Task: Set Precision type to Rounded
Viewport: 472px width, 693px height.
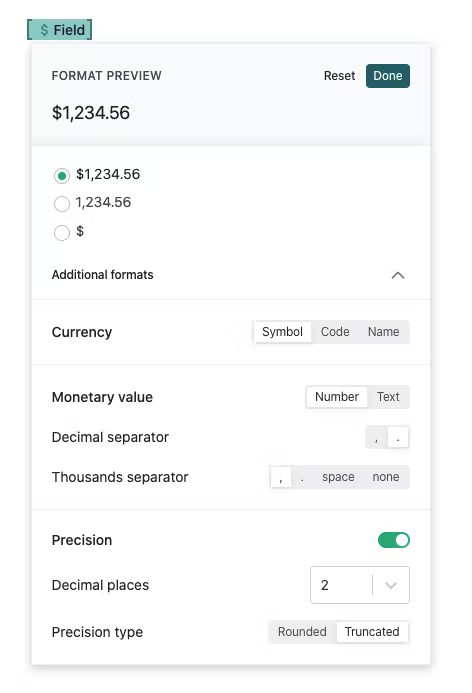Action: tap(302, 632)
